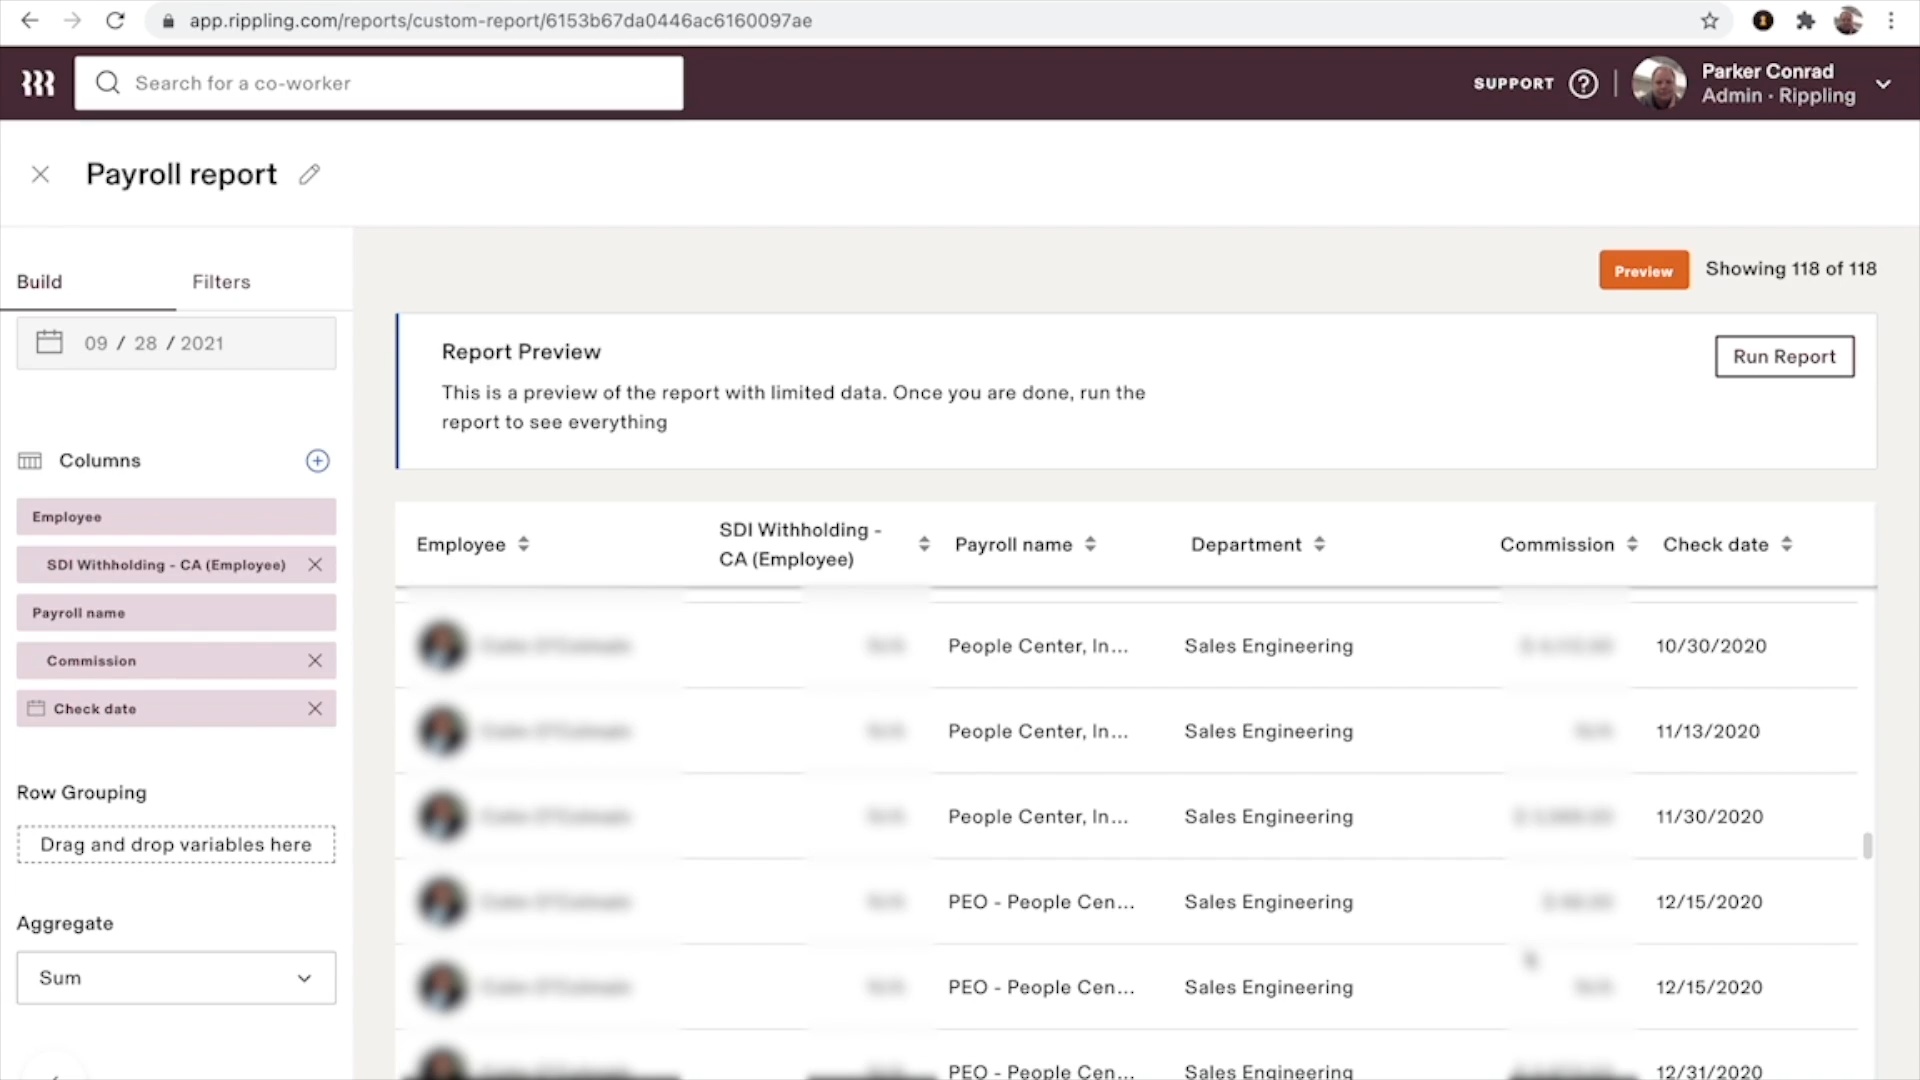Sort by SDI Withholding column arrows
Image resolution: width=1920 pixels, height=1080 pixels.
[x=924, y=544]
